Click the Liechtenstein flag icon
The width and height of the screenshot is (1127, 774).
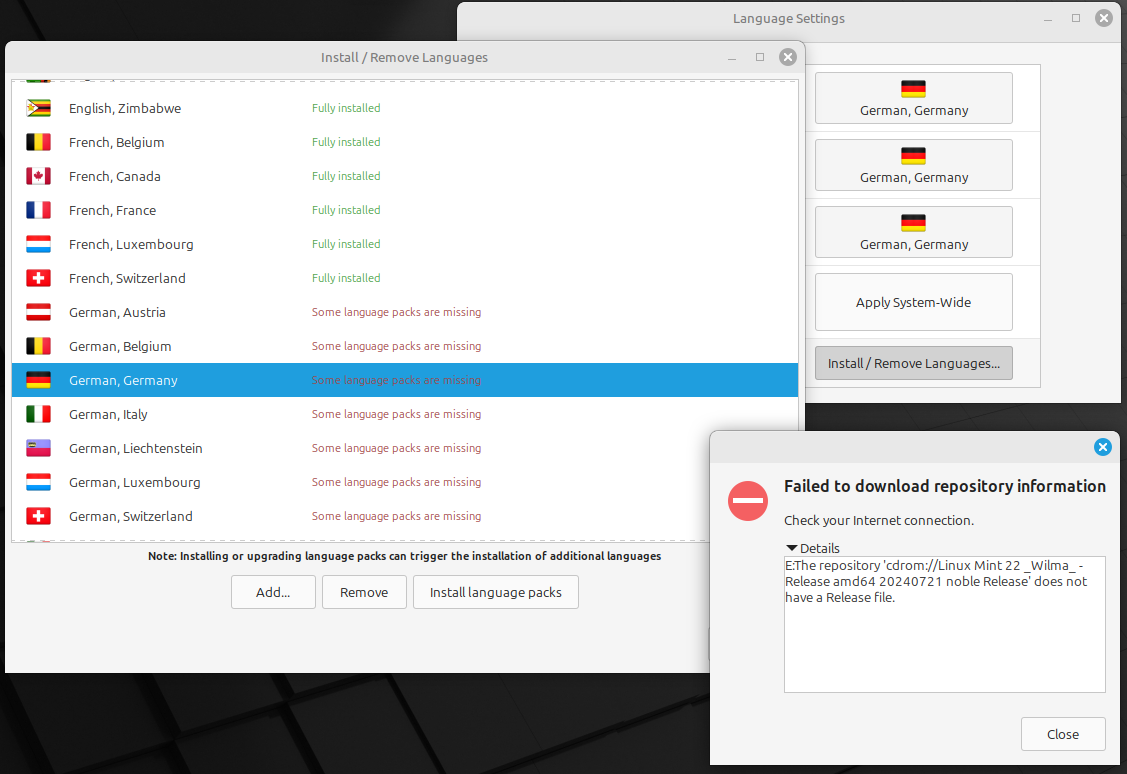pos(38,448)
